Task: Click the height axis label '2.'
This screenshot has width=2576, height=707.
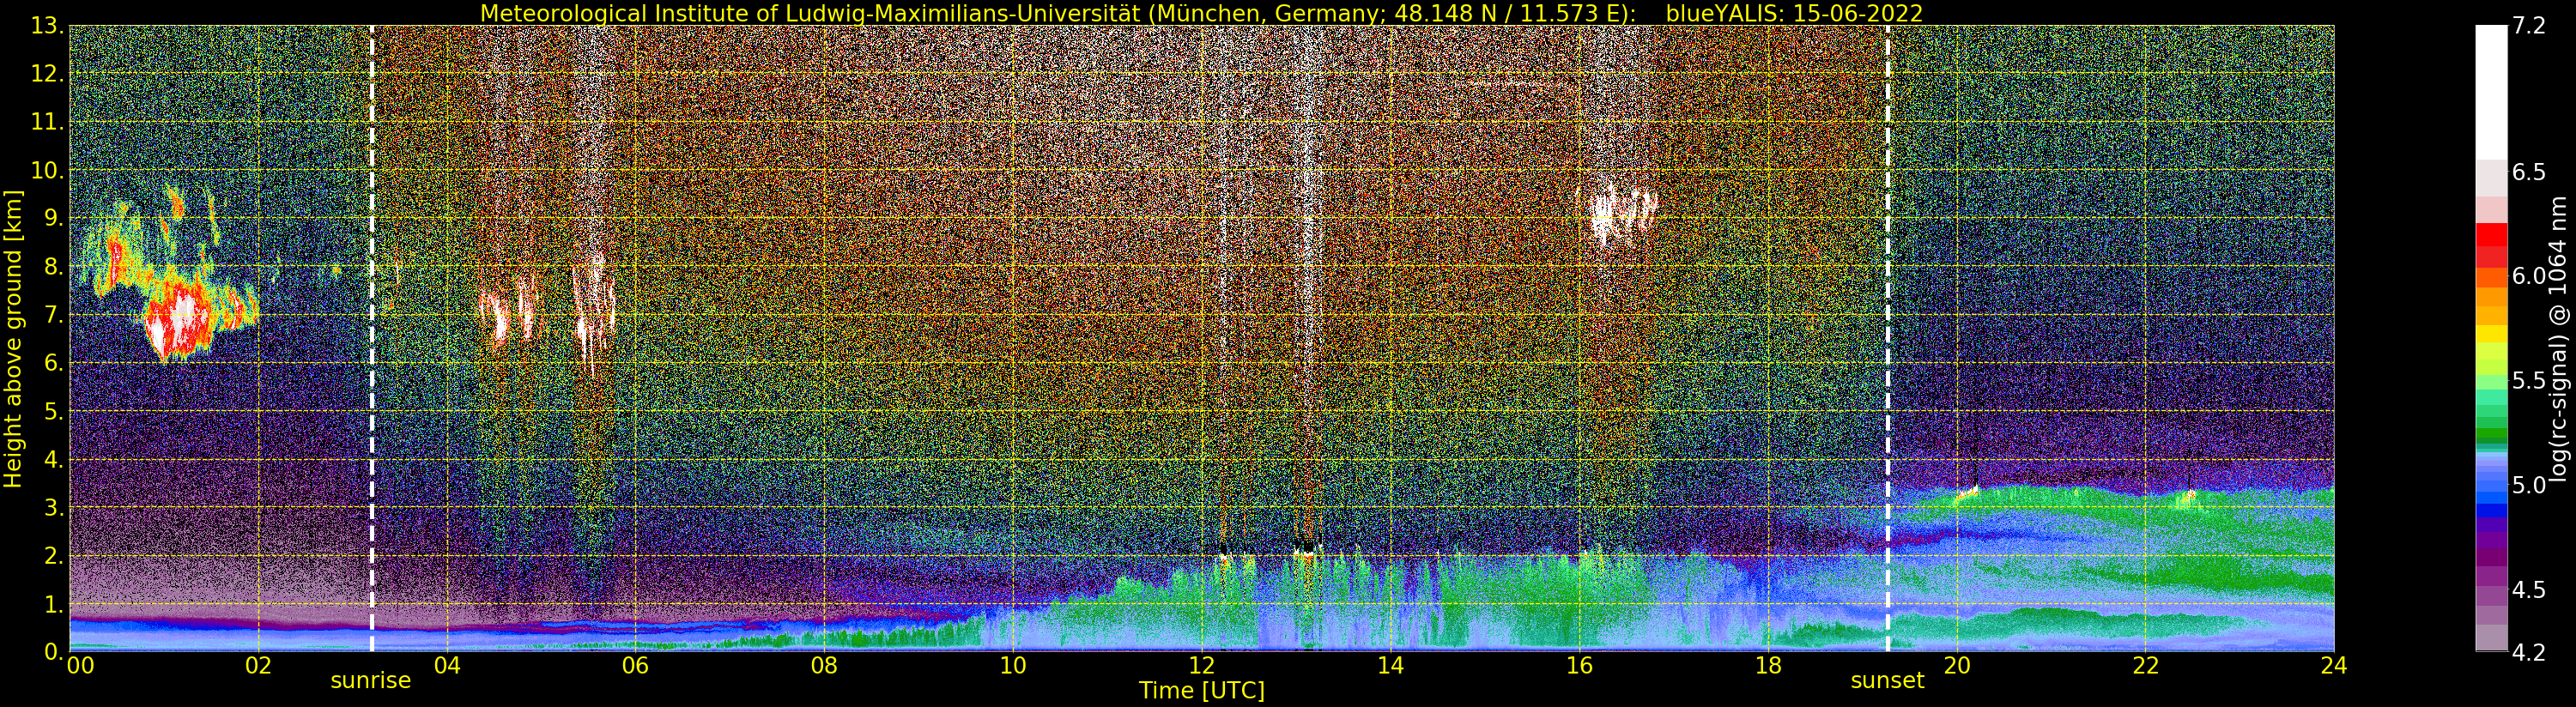Action: [54, 555]
